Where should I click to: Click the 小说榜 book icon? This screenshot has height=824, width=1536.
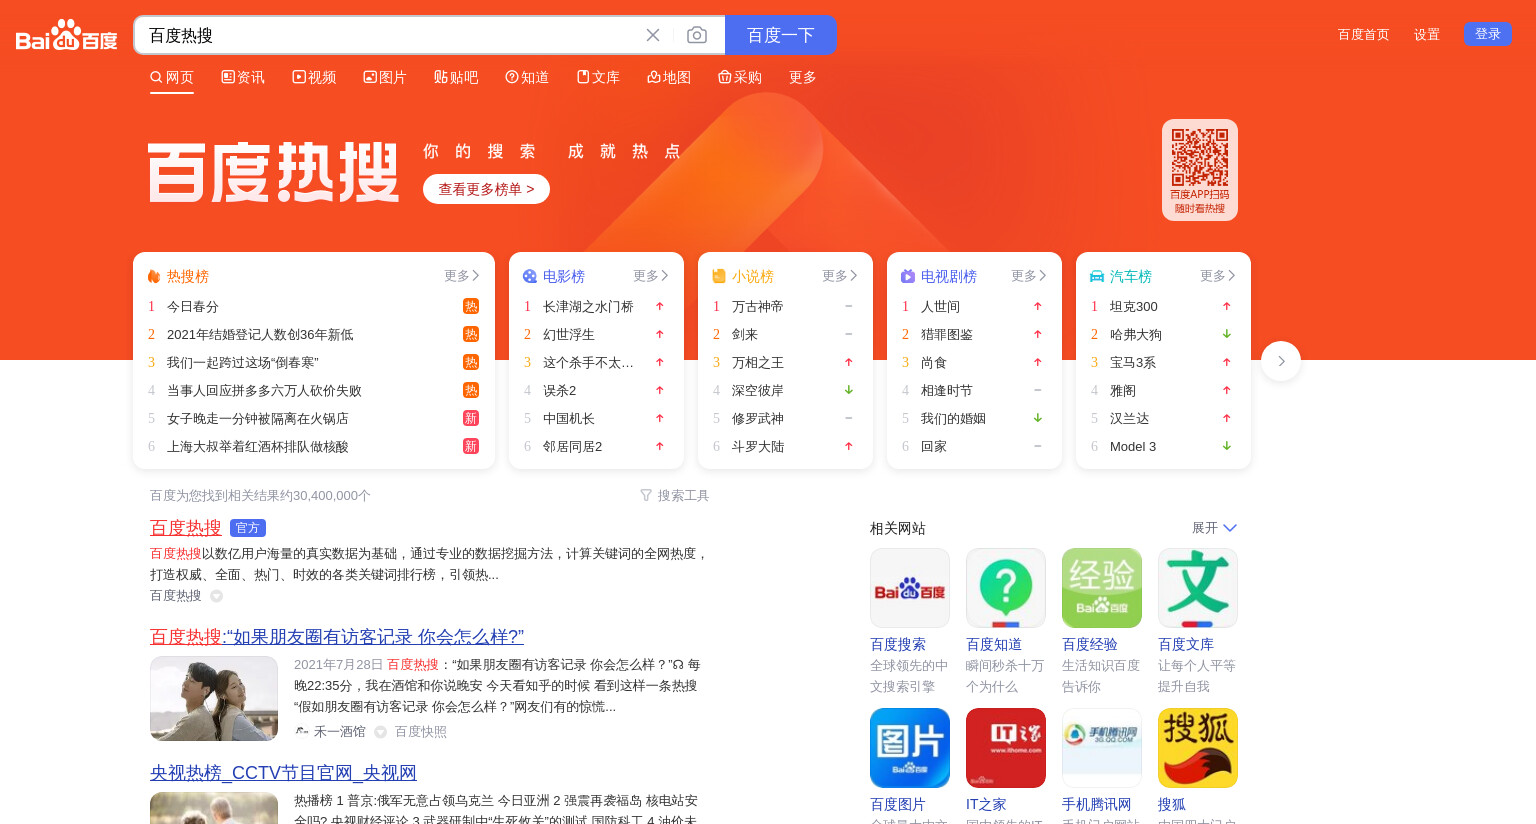coord(719,276)
